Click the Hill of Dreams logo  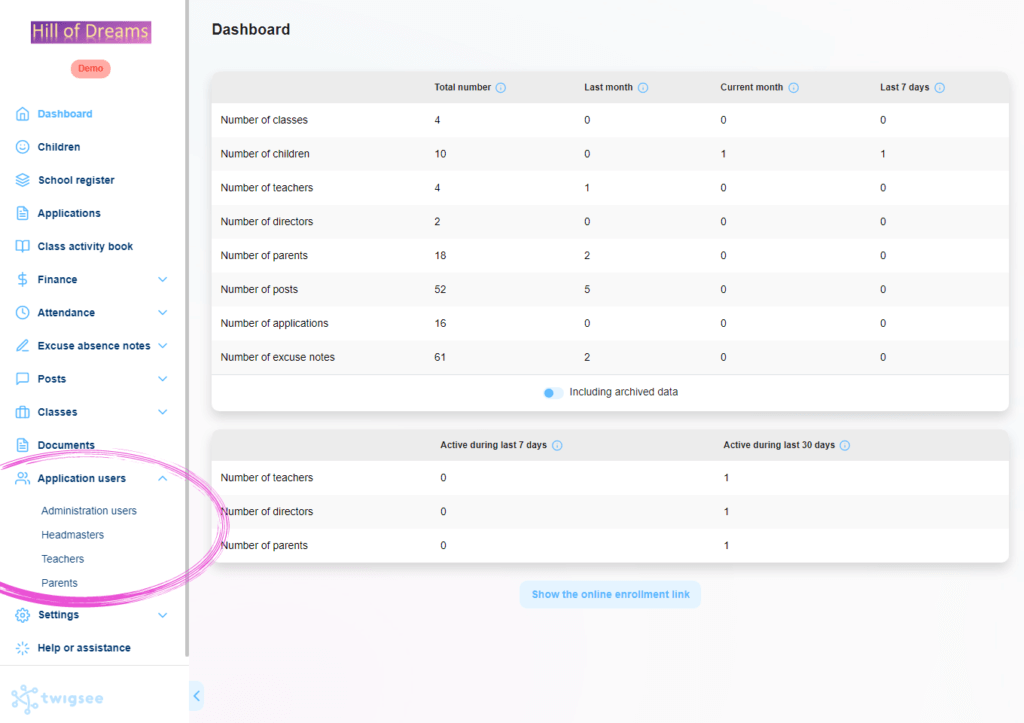tap(91, 32)
